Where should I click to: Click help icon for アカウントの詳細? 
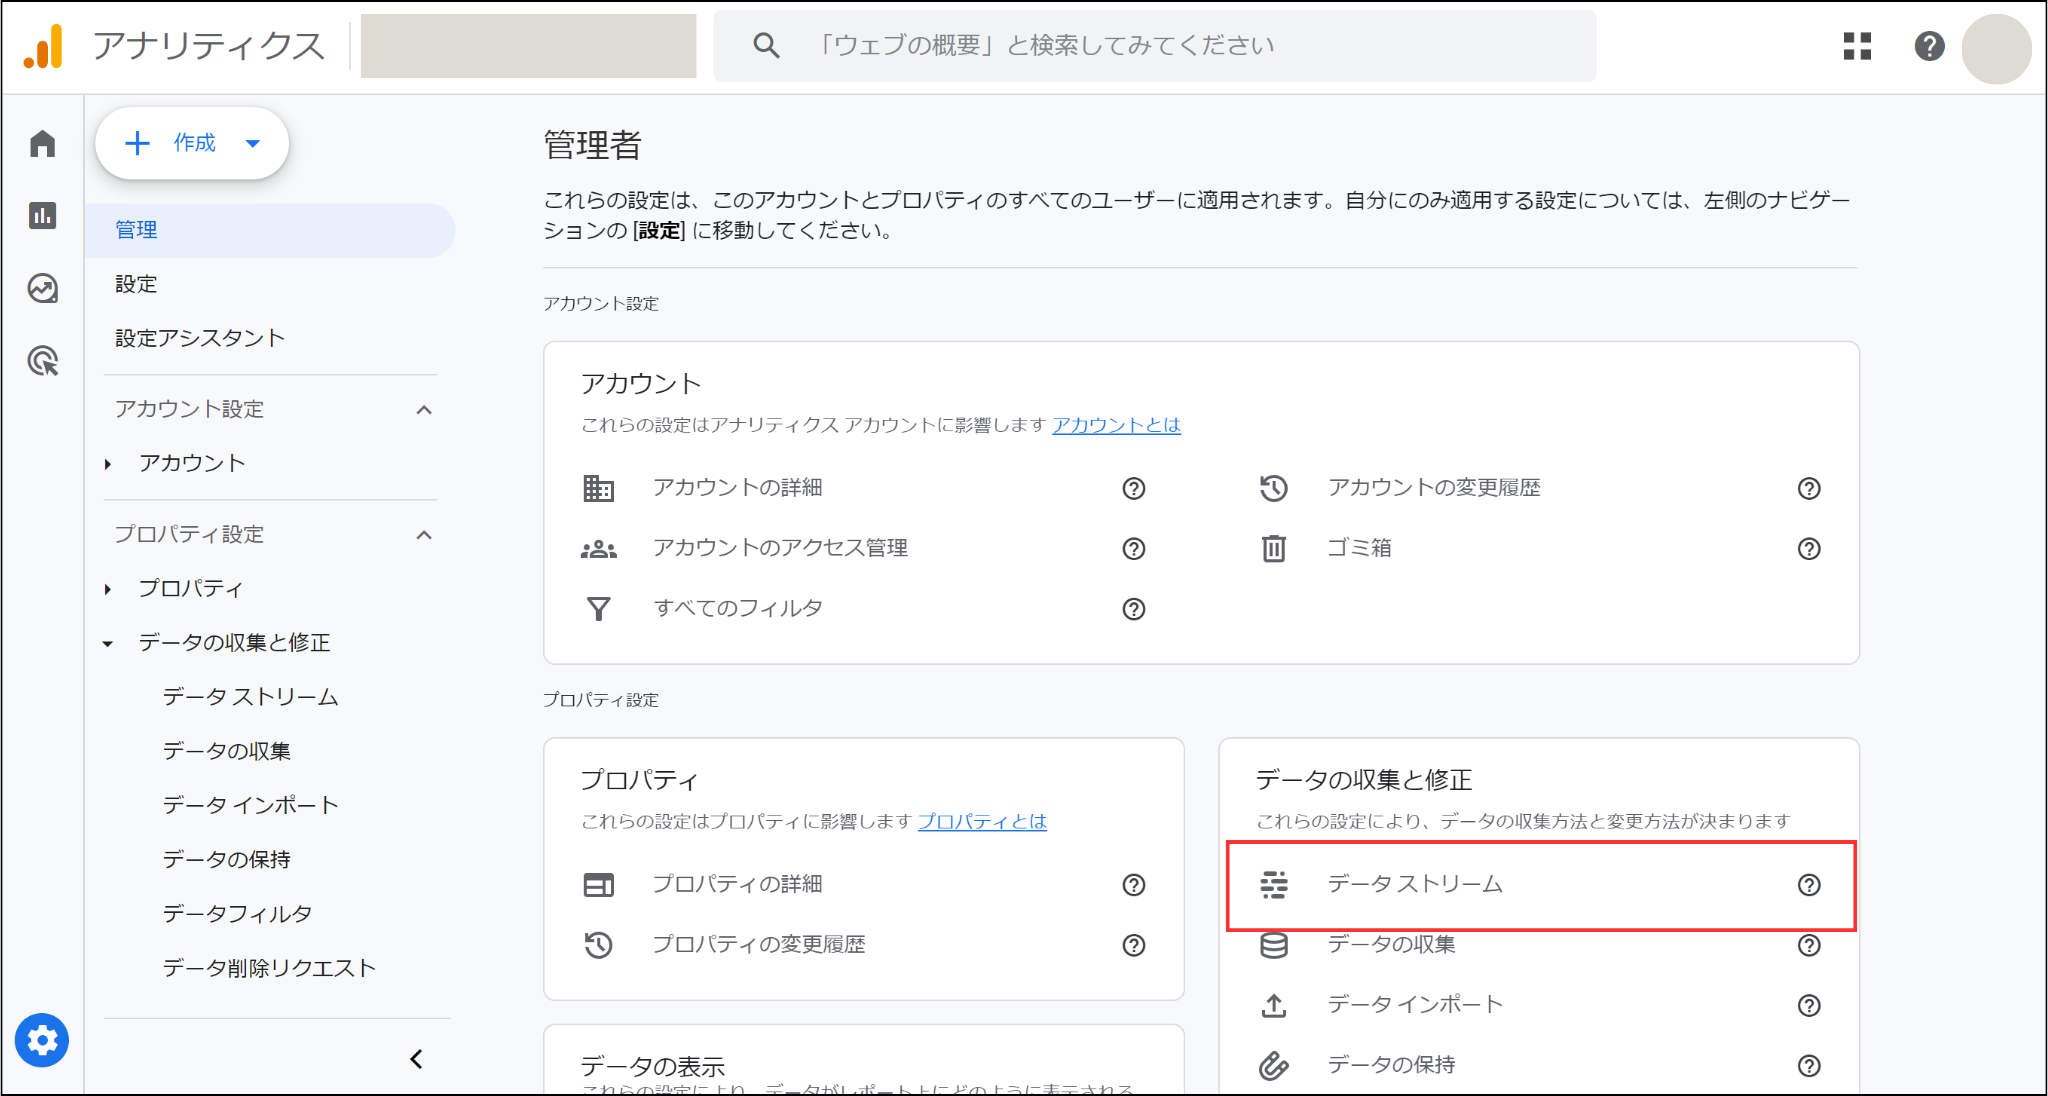[x=1133, y=488]
